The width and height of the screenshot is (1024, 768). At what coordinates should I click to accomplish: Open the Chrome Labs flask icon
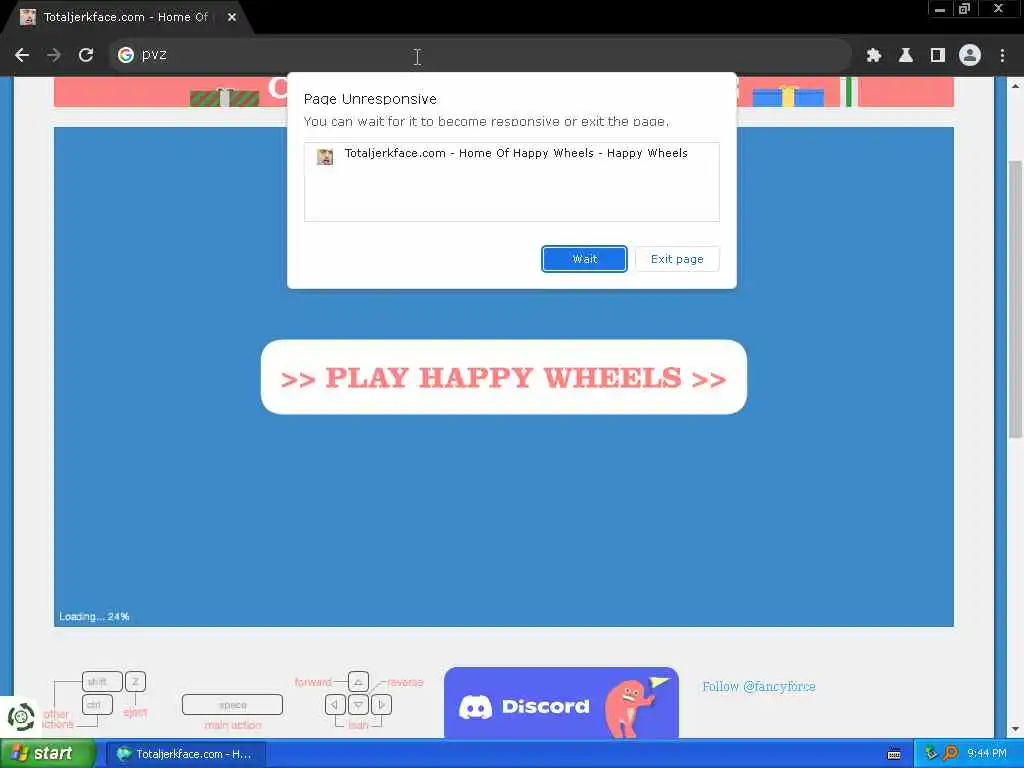coord(906,56)
